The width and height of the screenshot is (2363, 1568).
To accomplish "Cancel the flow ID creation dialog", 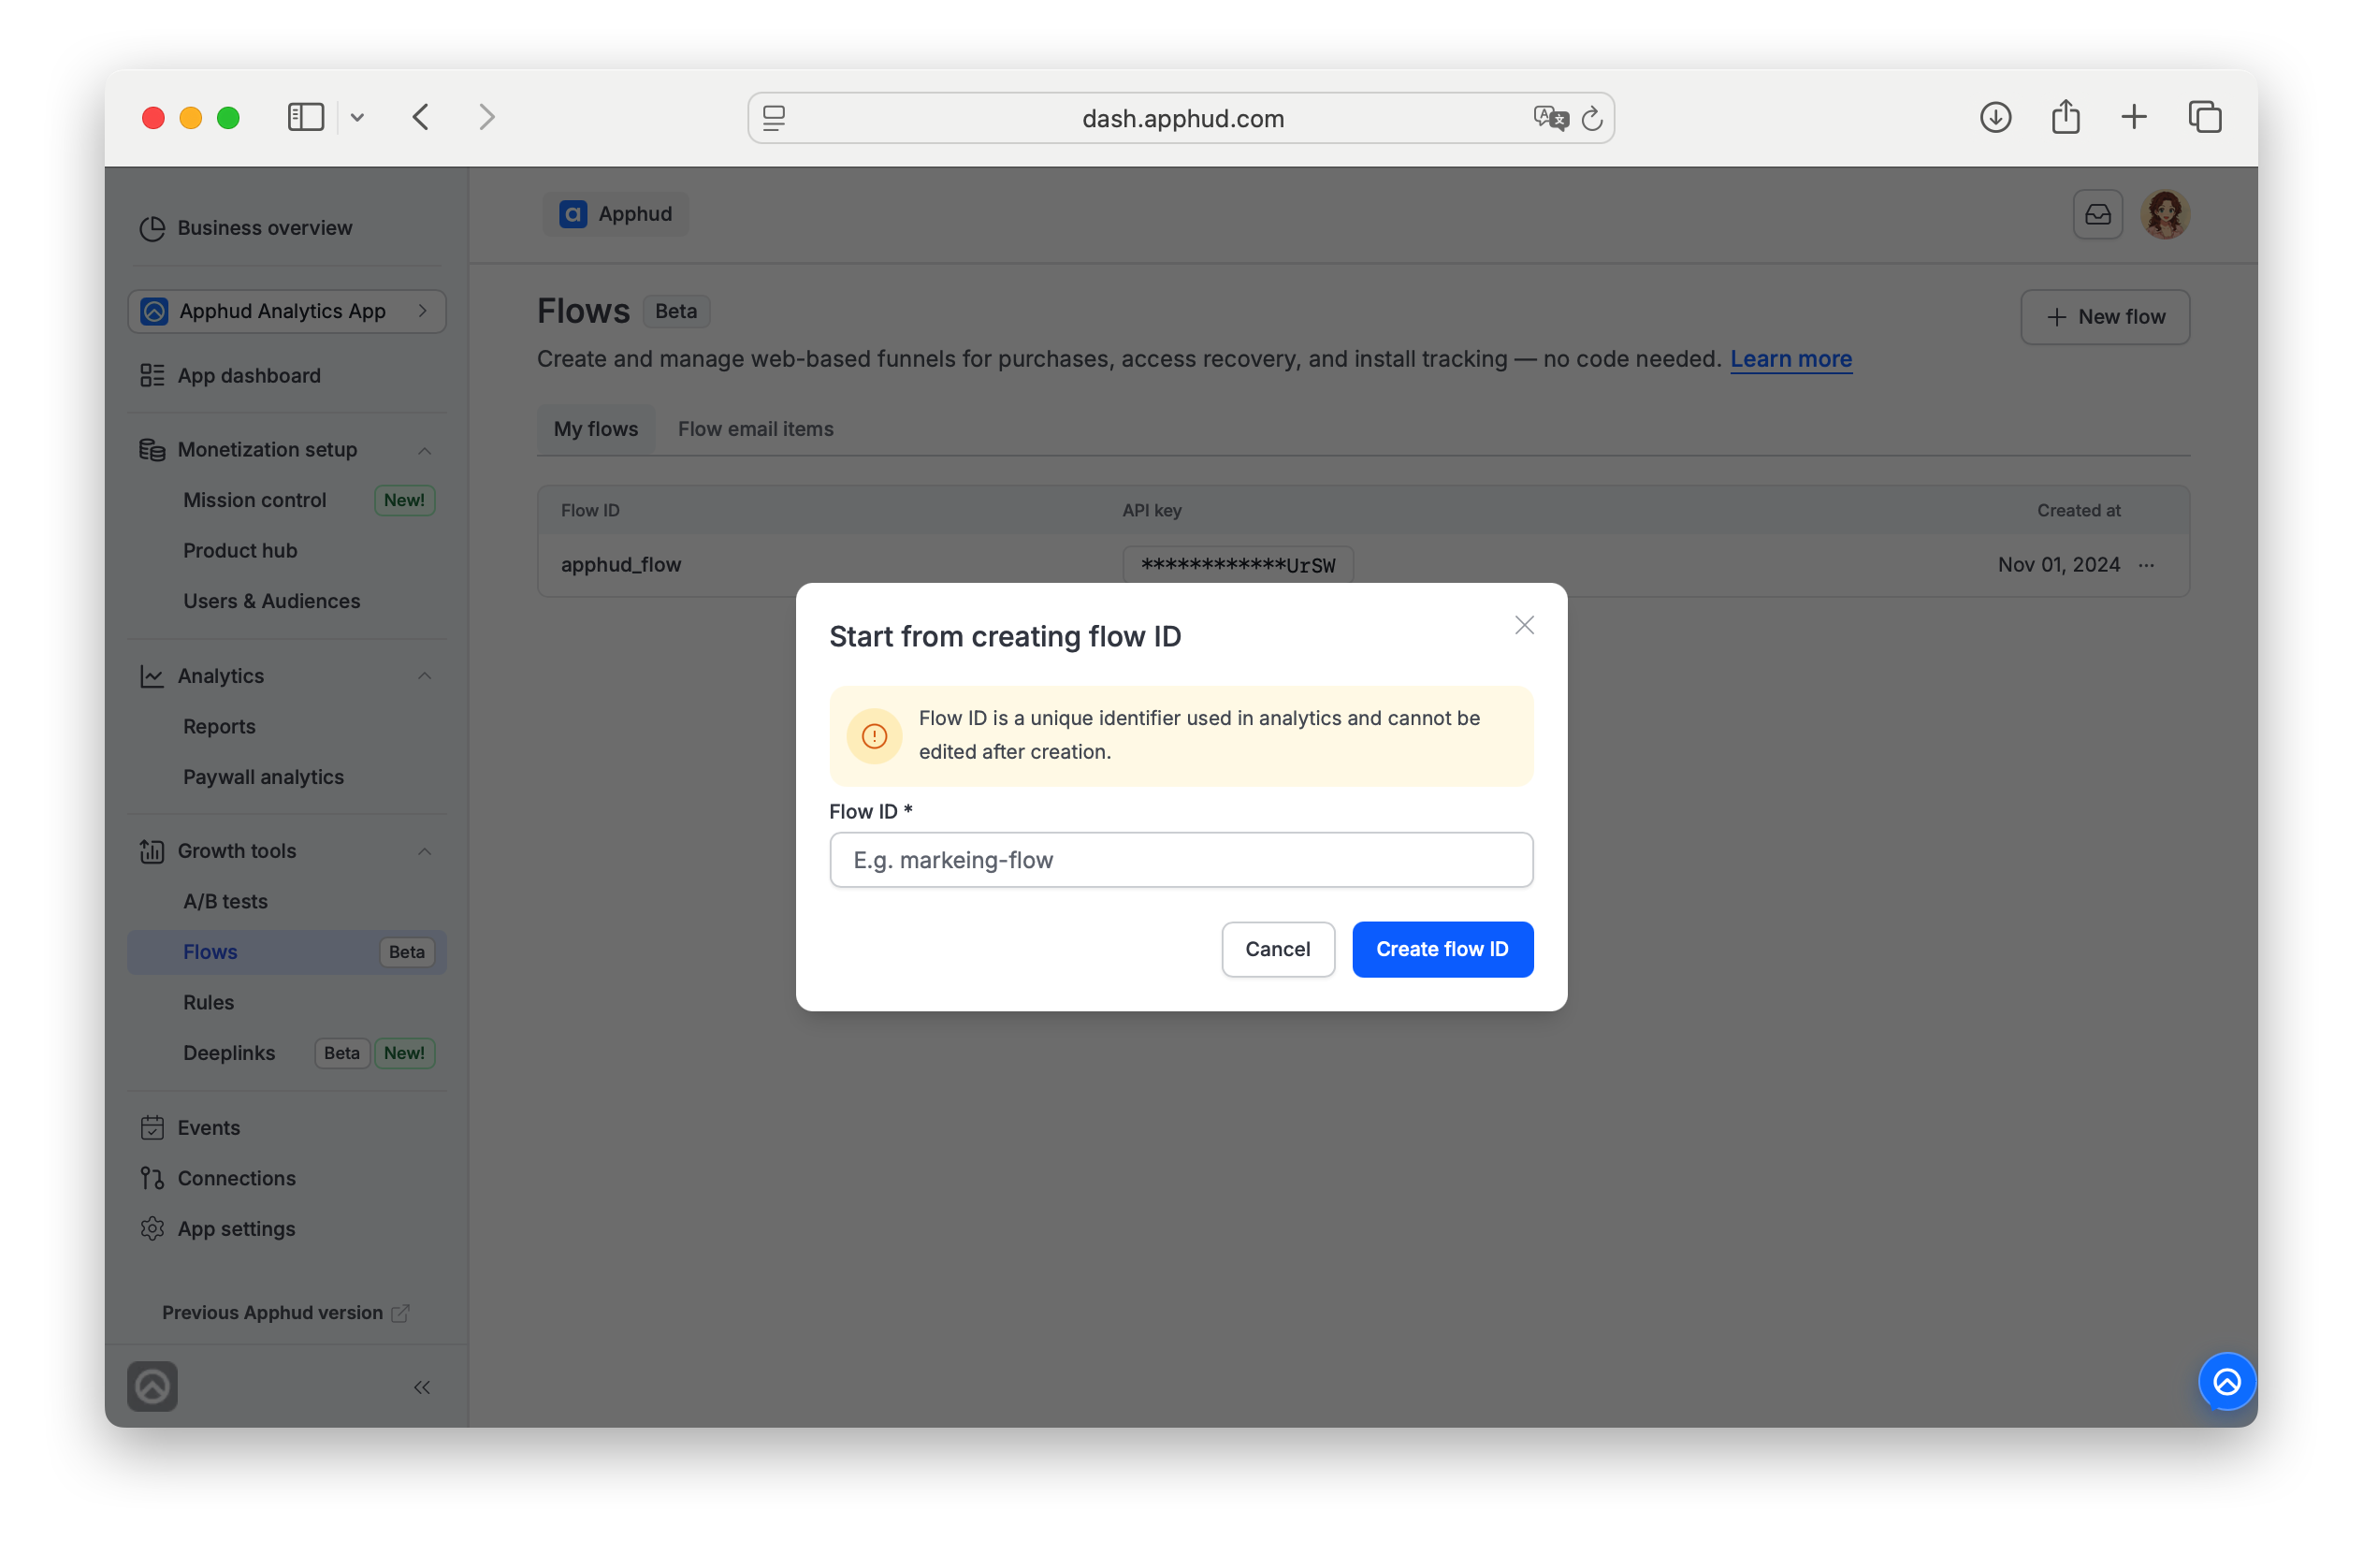I will click(x=1277, y=948).
